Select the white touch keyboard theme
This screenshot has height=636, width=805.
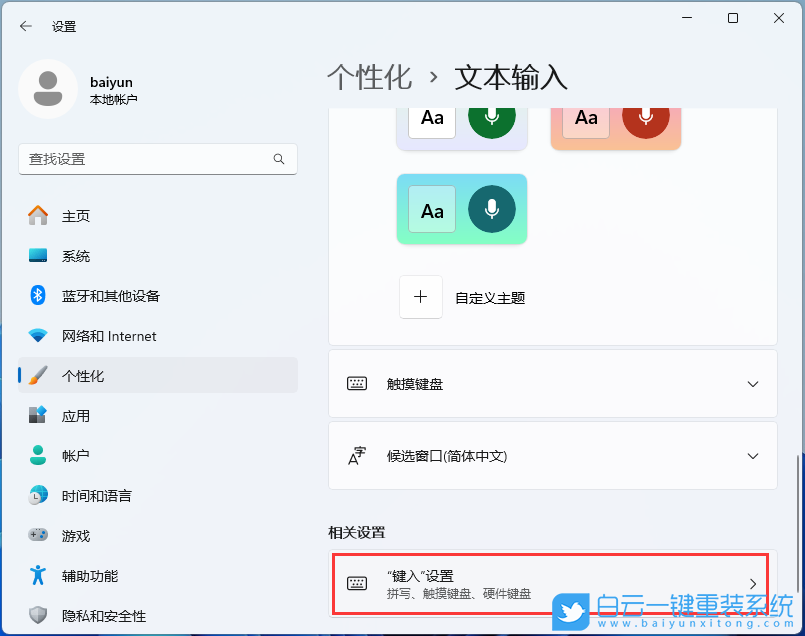pyautogui.click(x=461, y=122)
